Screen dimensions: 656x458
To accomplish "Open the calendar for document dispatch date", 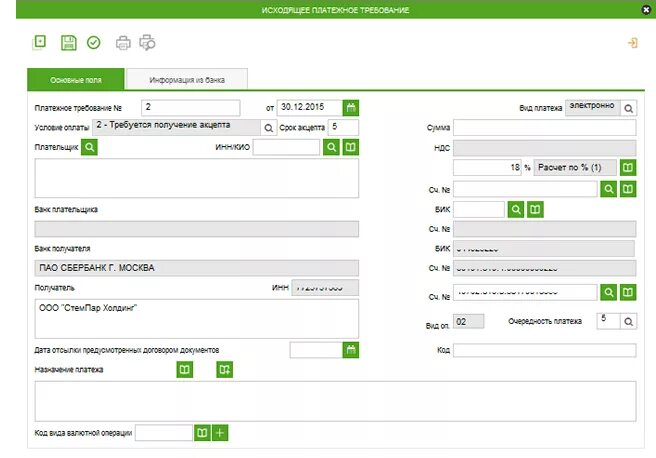I will tap(351, 350).
